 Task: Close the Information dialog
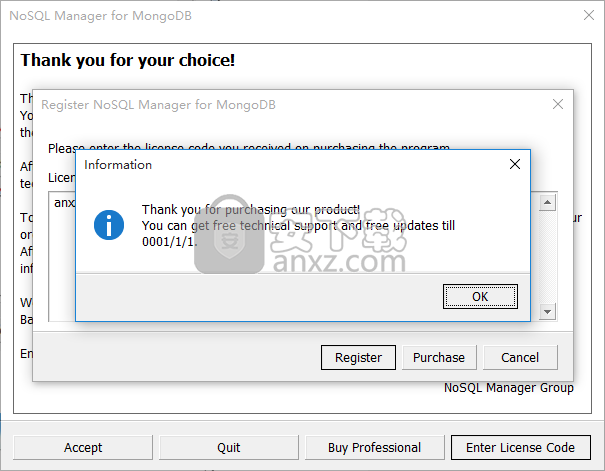point(515,164)
